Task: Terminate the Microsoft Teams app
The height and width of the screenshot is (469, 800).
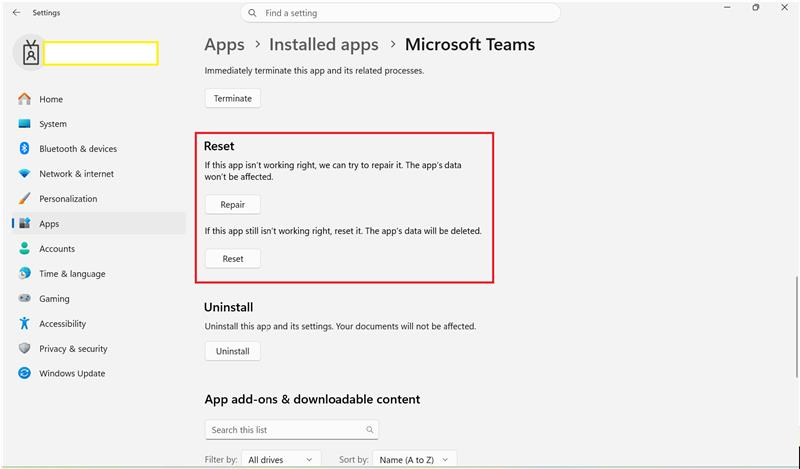Action: (233, 98)
